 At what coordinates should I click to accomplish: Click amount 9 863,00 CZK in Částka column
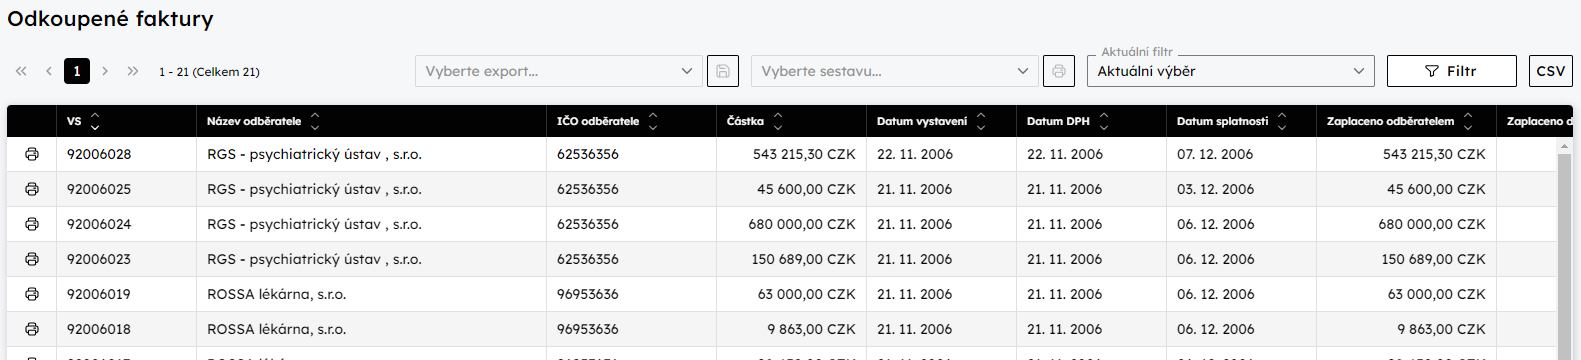click(812, 329)
